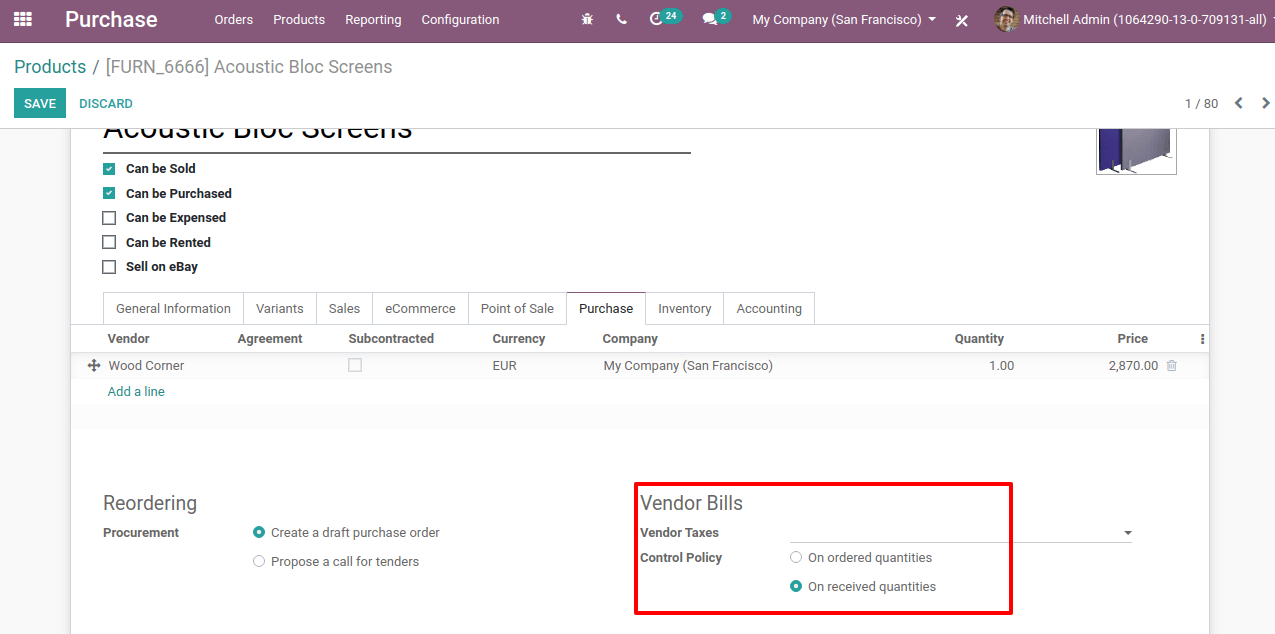Sort by Vendor column header
The width and height of the screenshot is (1275, 634).
[x=129, y=339]
